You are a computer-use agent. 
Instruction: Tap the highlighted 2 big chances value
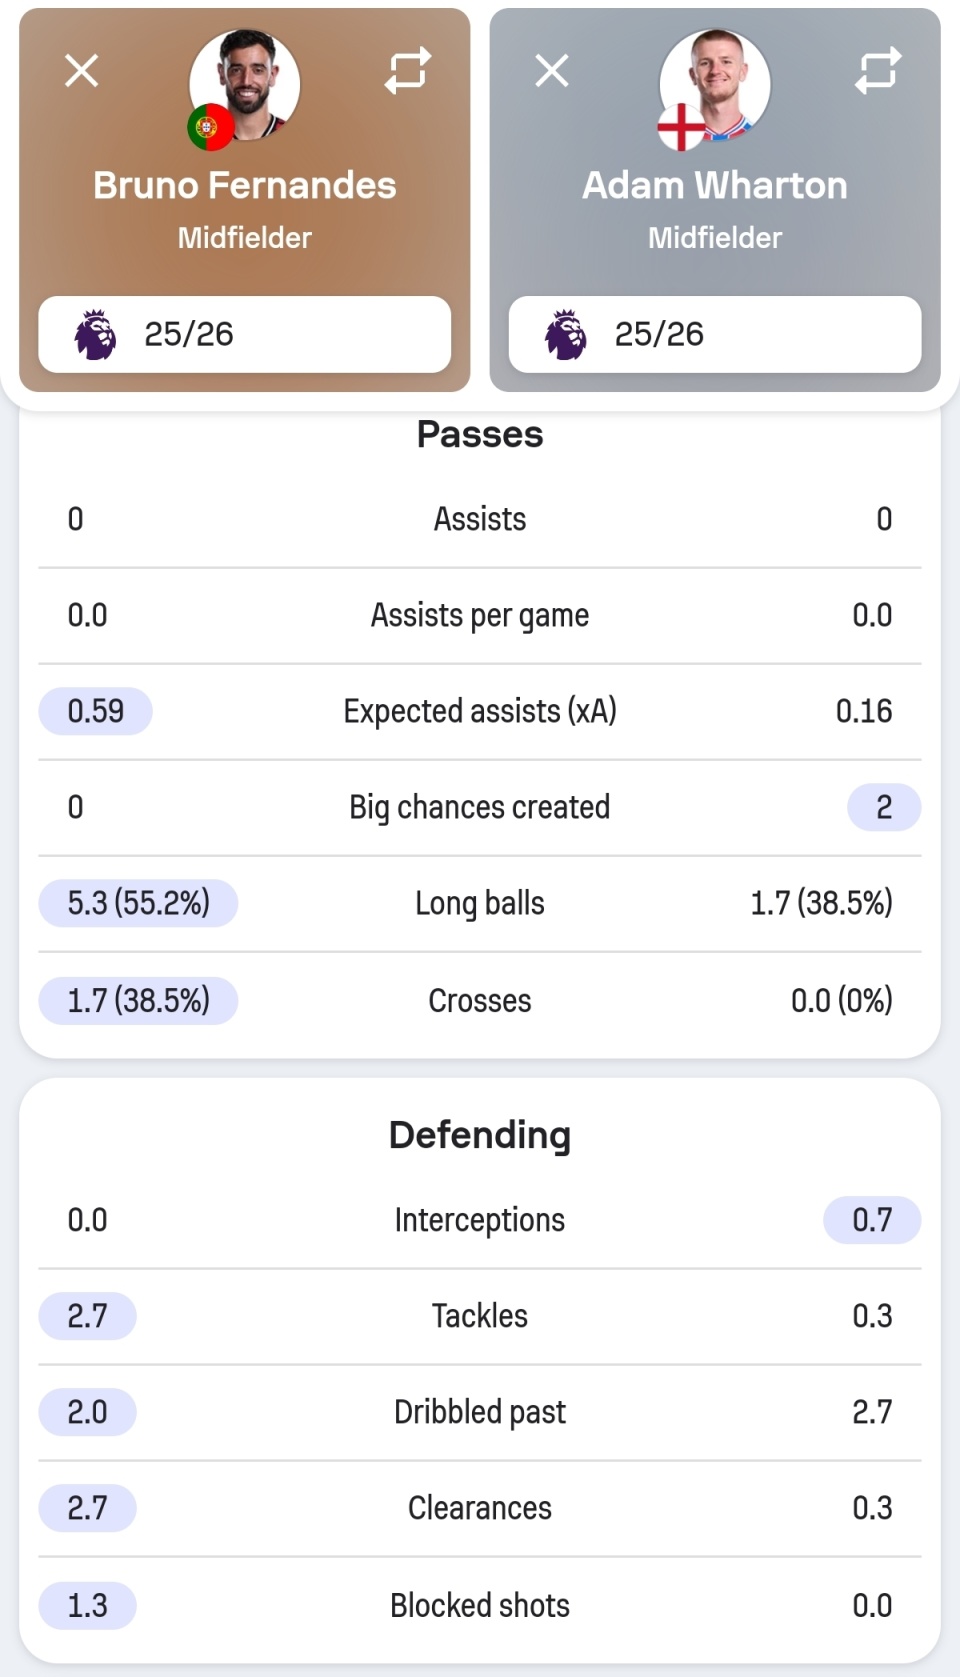click(x=884, y=807)
